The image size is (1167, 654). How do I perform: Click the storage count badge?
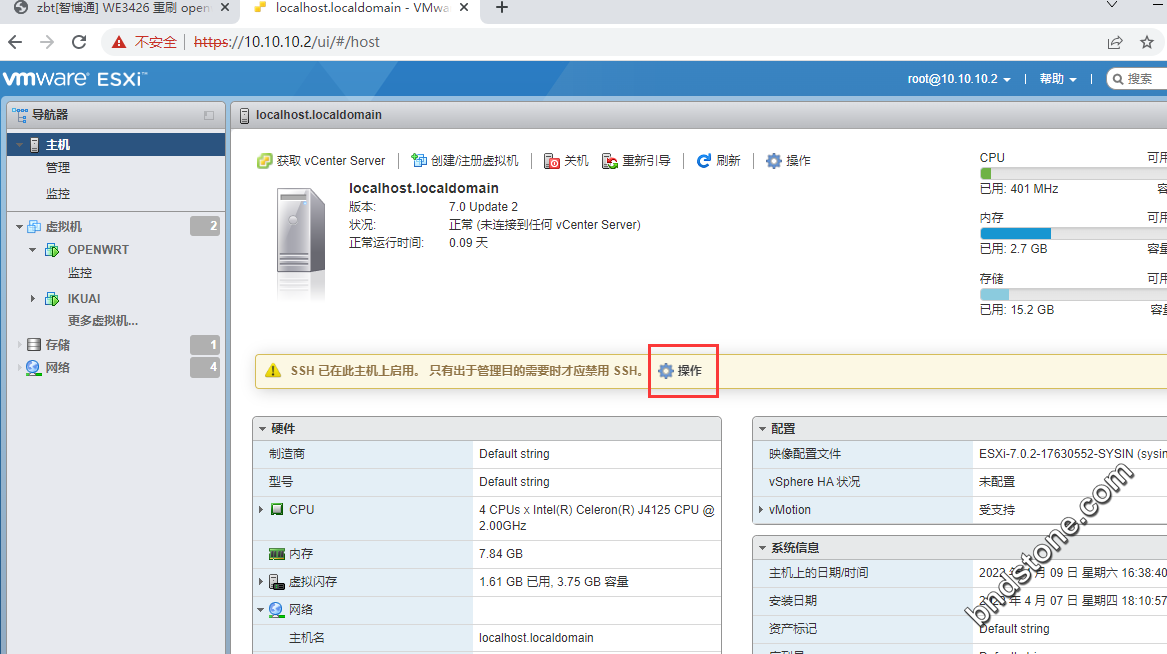point(205,344)
